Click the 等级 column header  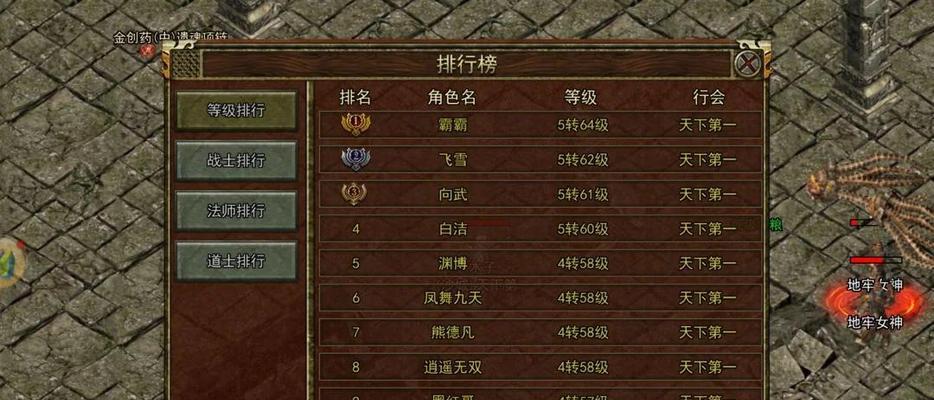(x=580, y=97)
